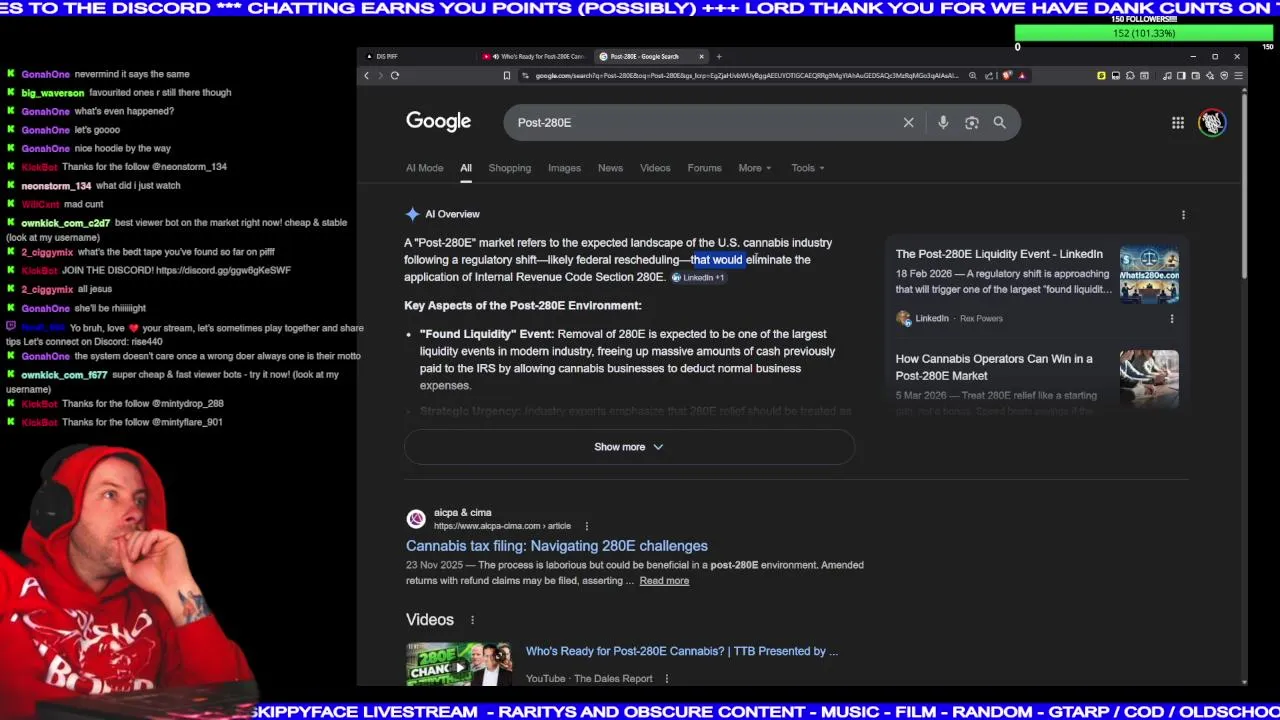Image resolution: width=1280 pixels, height=720 pixels.
Task: Close the Post-280E Google Search tab
Action: tap(701, 56)
